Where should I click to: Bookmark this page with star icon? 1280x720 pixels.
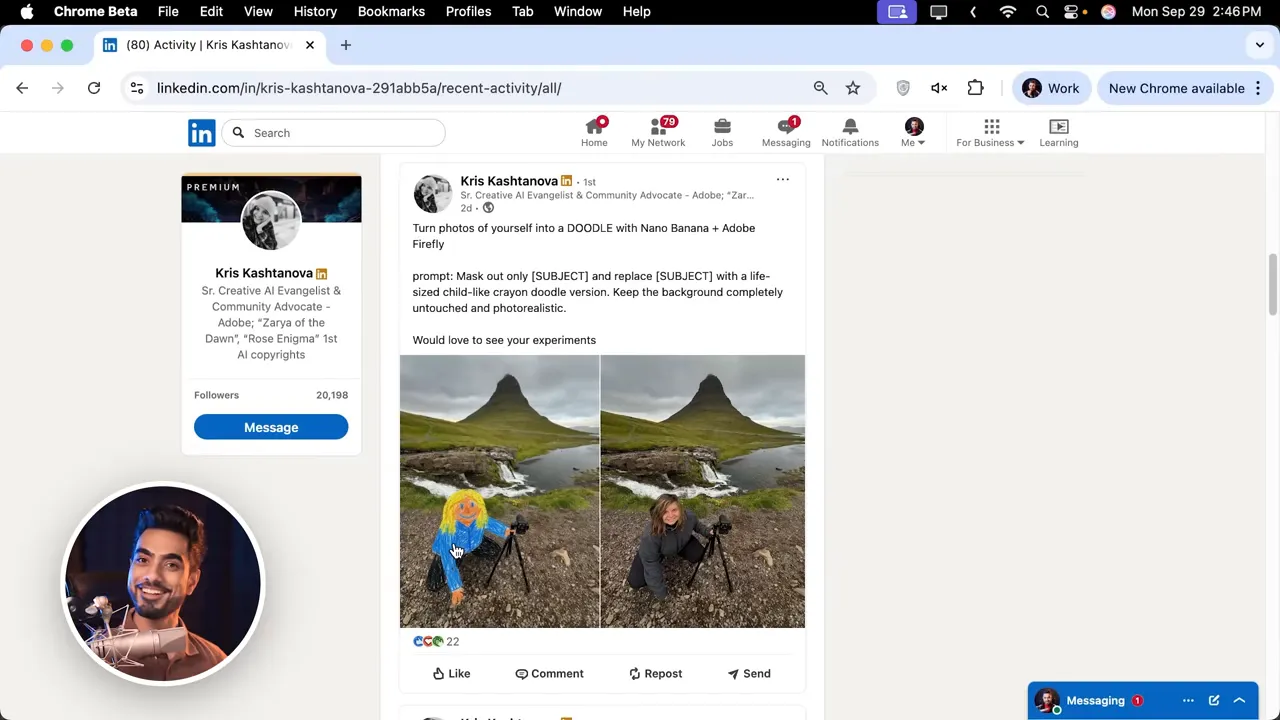tap(853, 88)
